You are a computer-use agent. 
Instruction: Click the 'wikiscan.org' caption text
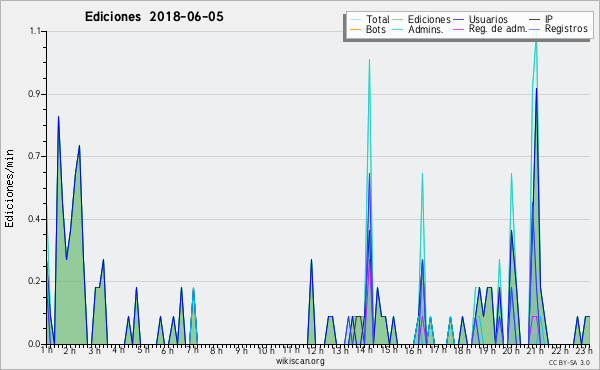[300, 361]
